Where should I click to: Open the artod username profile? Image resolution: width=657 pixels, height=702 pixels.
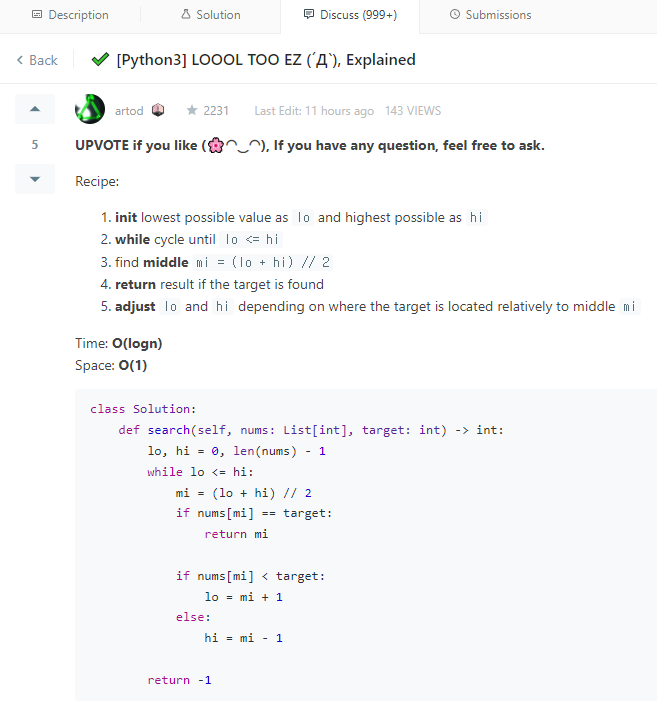pos(129,111)
